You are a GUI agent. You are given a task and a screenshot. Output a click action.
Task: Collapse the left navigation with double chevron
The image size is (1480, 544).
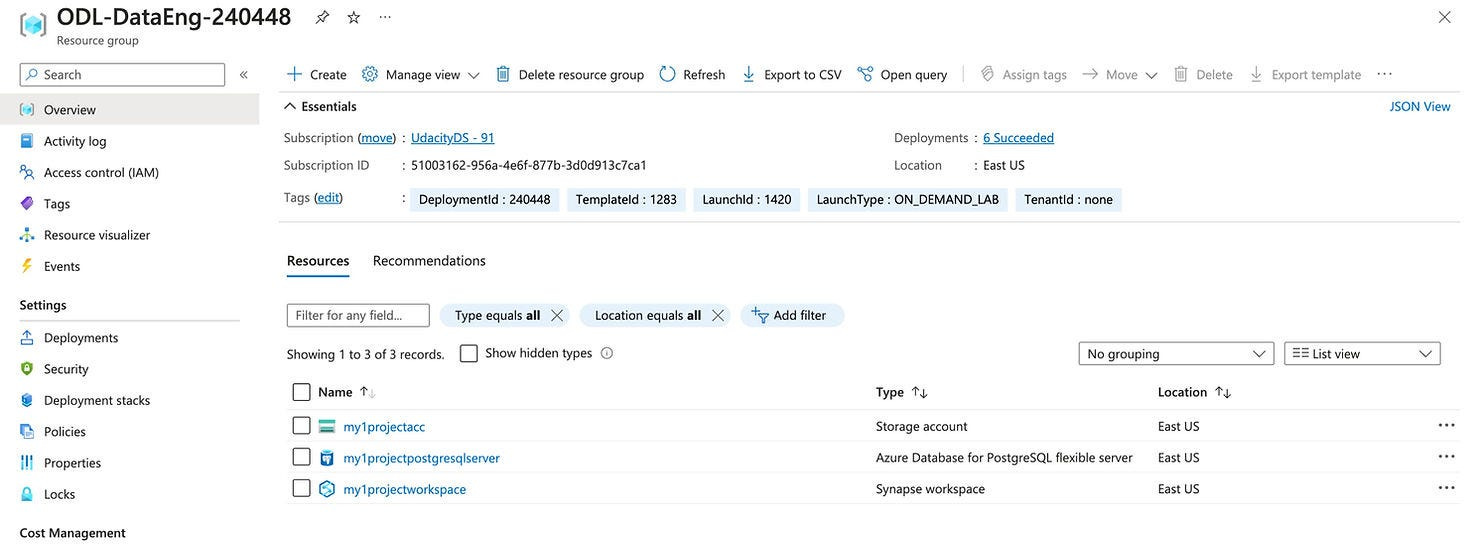[244, 75]
